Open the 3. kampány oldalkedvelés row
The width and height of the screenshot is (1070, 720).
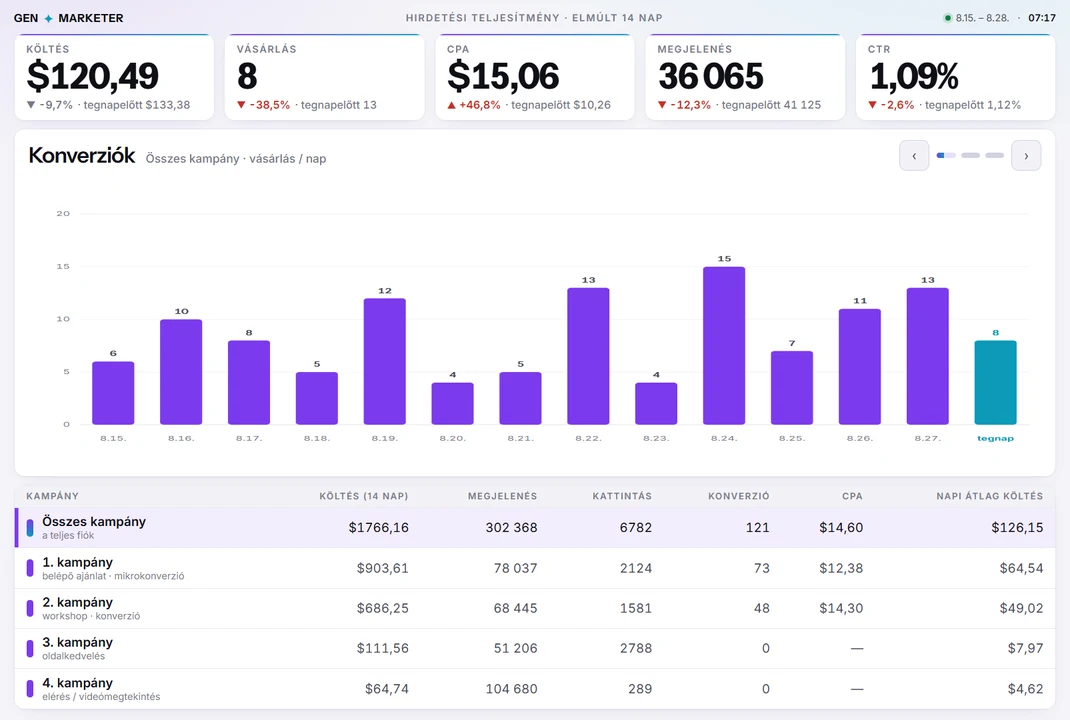point(535,648)
